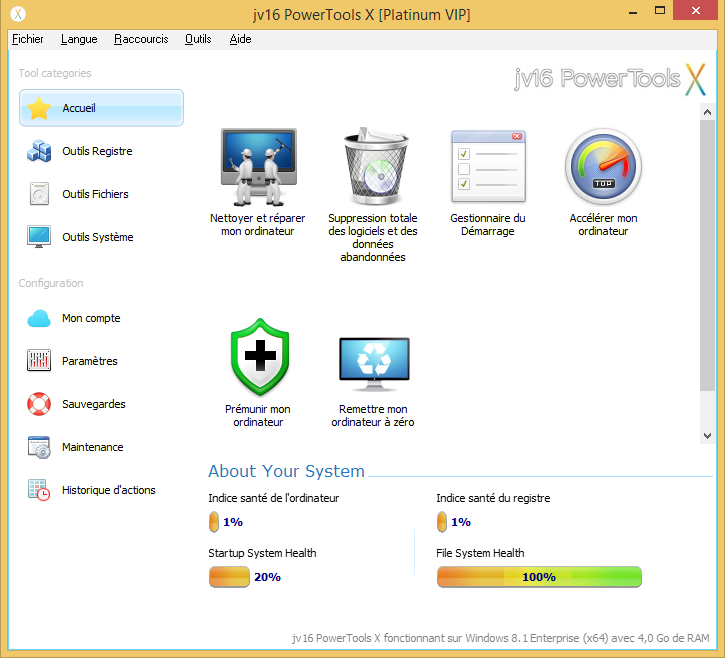Click the Tool categories heading
This screenshot has height=658, width=725.
click(55, 73)
